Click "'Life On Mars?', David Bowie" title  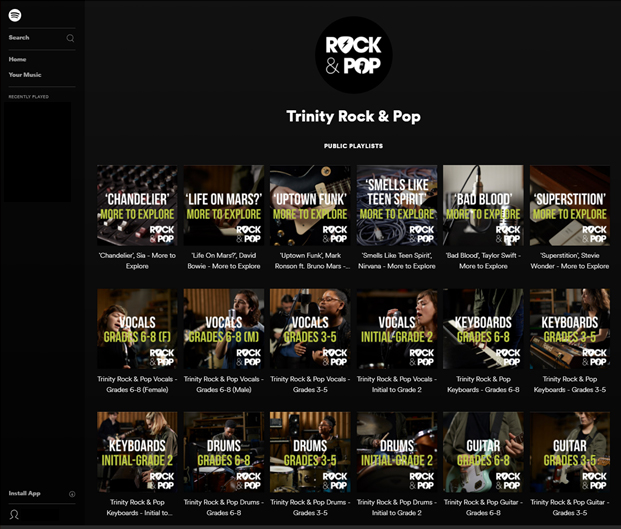click(x=224, y=261)
